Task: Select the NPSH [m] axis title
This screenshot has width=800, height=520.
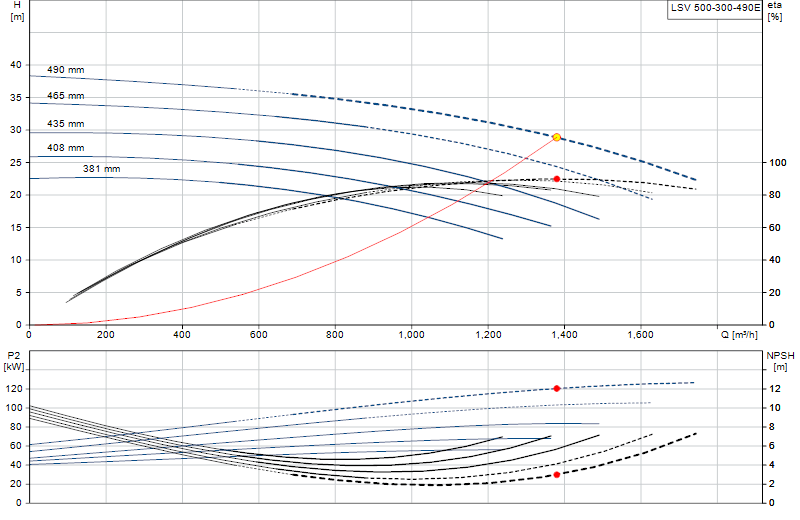Action: [780, 361]
